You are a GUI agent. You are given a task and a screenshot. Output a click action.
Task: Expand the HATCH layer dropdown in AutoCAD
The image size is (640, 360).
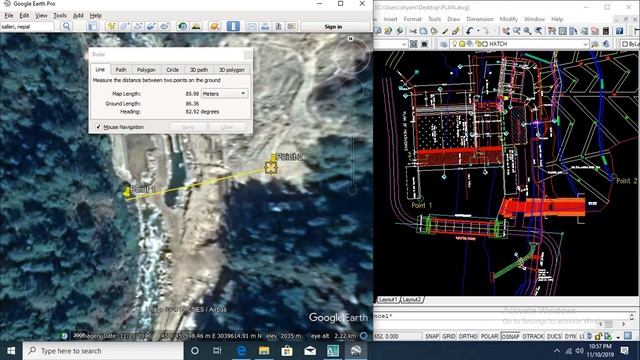pyautogui.click(x=586, y=44)
